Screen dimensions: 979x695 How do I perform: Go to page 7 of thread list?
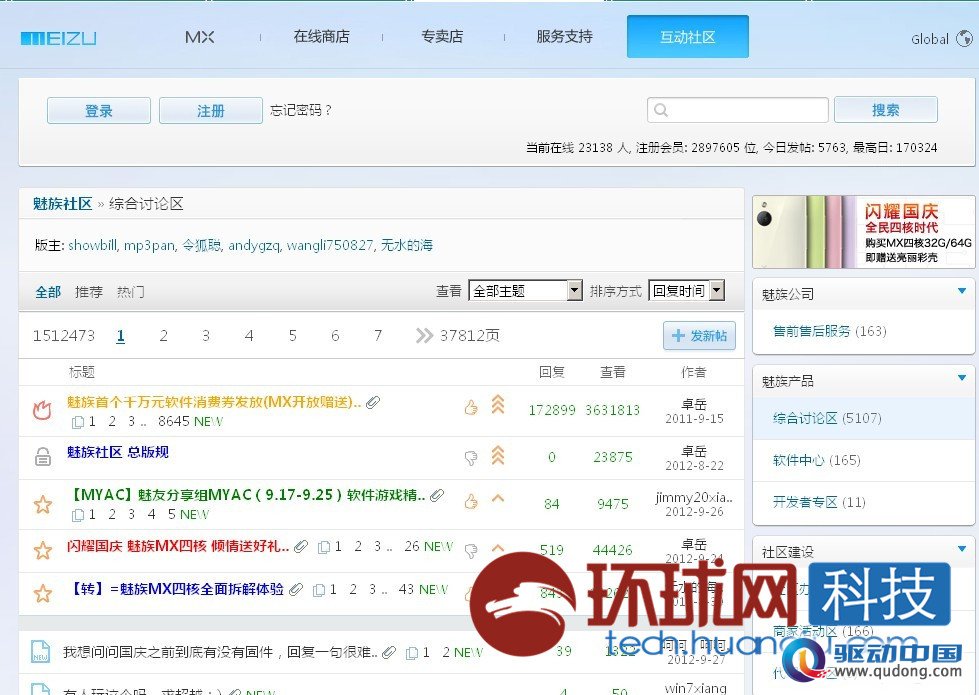tap(378, 336)
